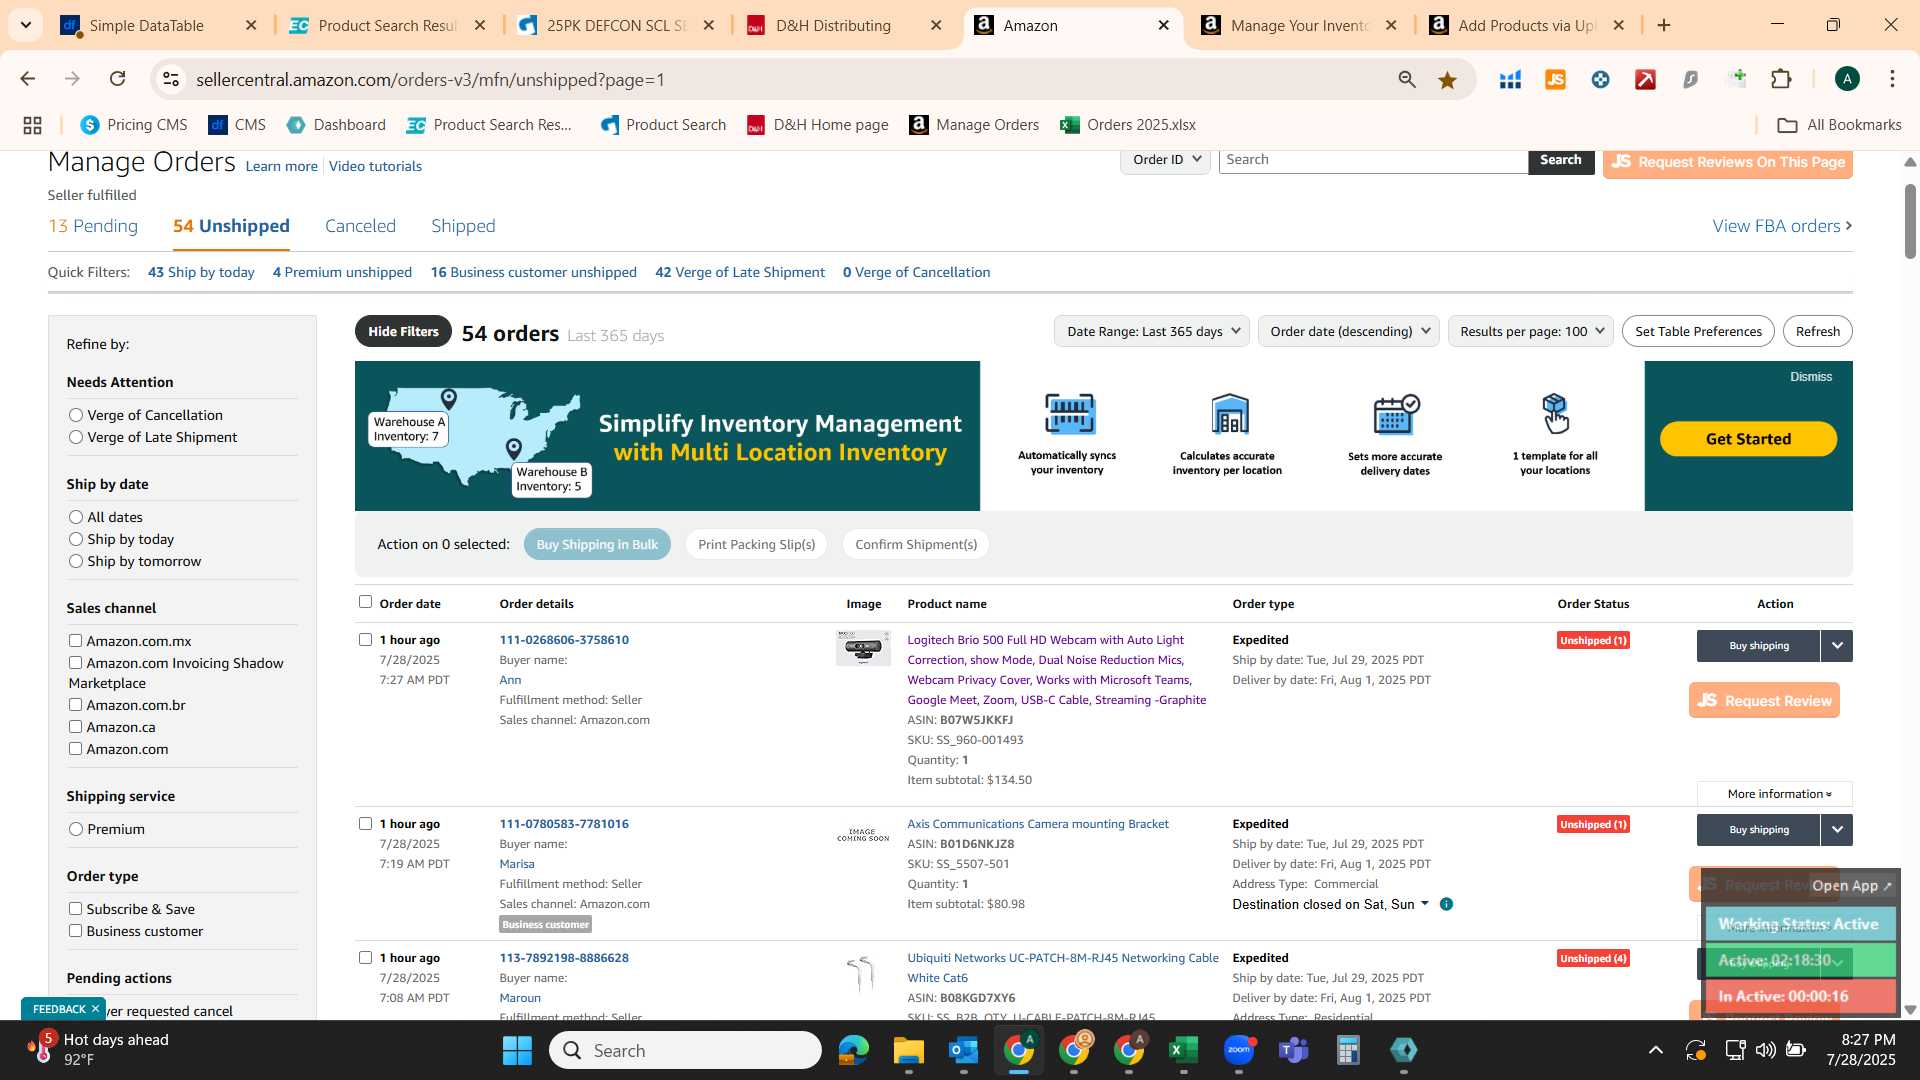
Task: Open the apps grid icon in the bookmarks bar
Action: click(32, 125)
